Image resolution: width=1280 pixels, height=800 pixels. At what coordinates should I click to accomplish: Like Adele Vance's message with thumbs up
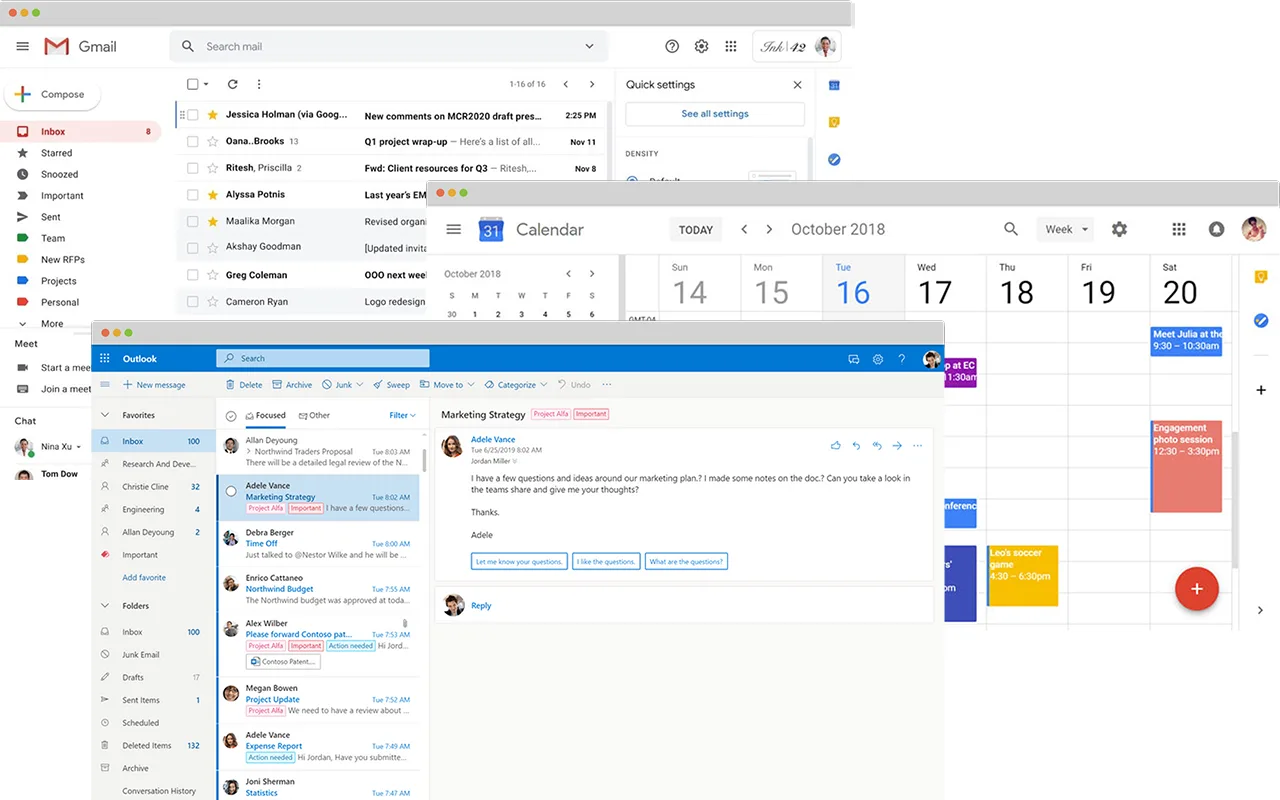tap(836, 446)
